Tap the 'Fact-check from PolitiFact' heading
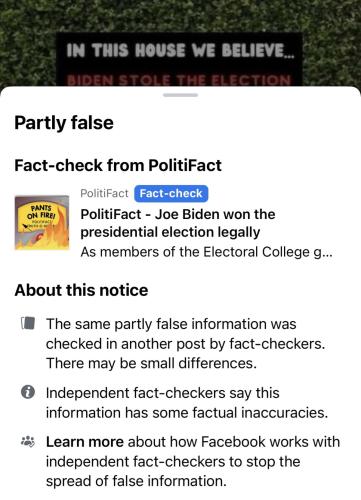361x500 pixels. (118, 165)
